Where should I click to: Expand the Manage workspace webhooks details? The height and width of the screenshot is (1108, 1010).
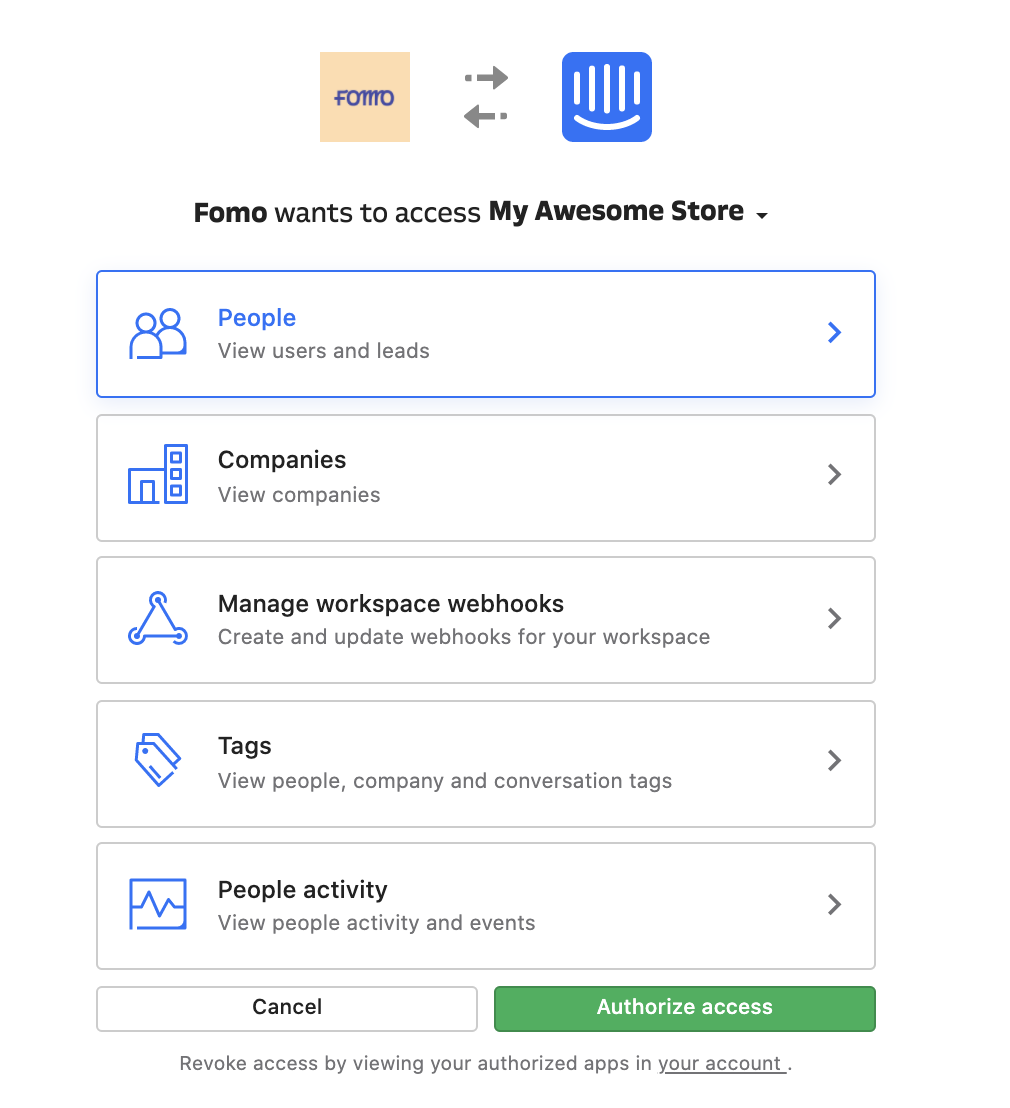tap(834, 619)
